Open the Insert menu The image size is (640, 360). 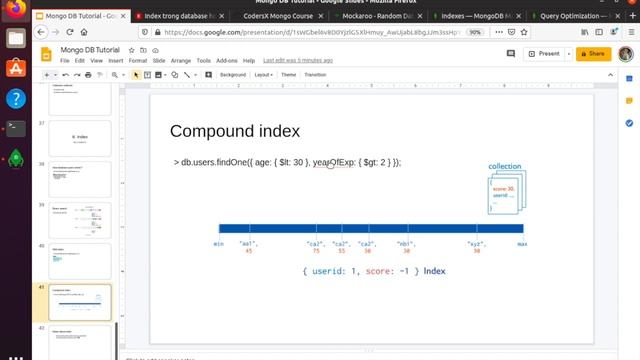tap(116, 60)
